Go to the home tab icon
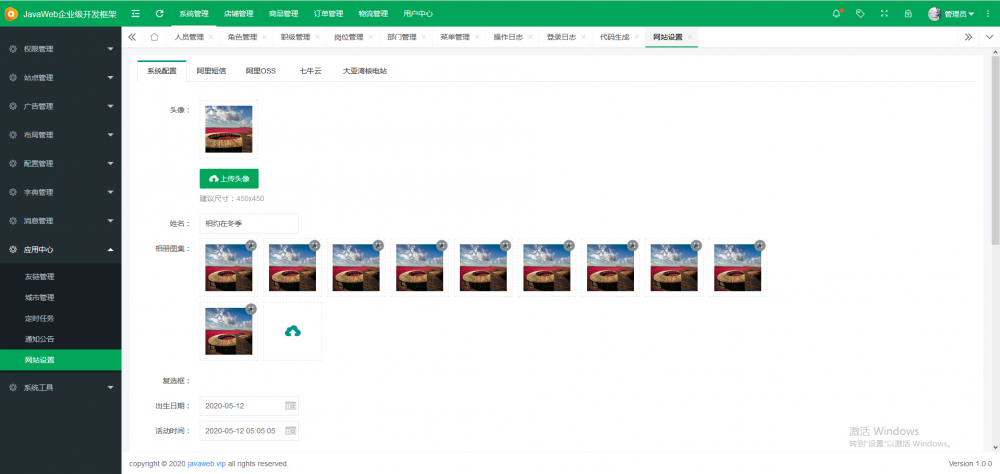This screenshot has width=1000, height=474. tap(154, 37)
